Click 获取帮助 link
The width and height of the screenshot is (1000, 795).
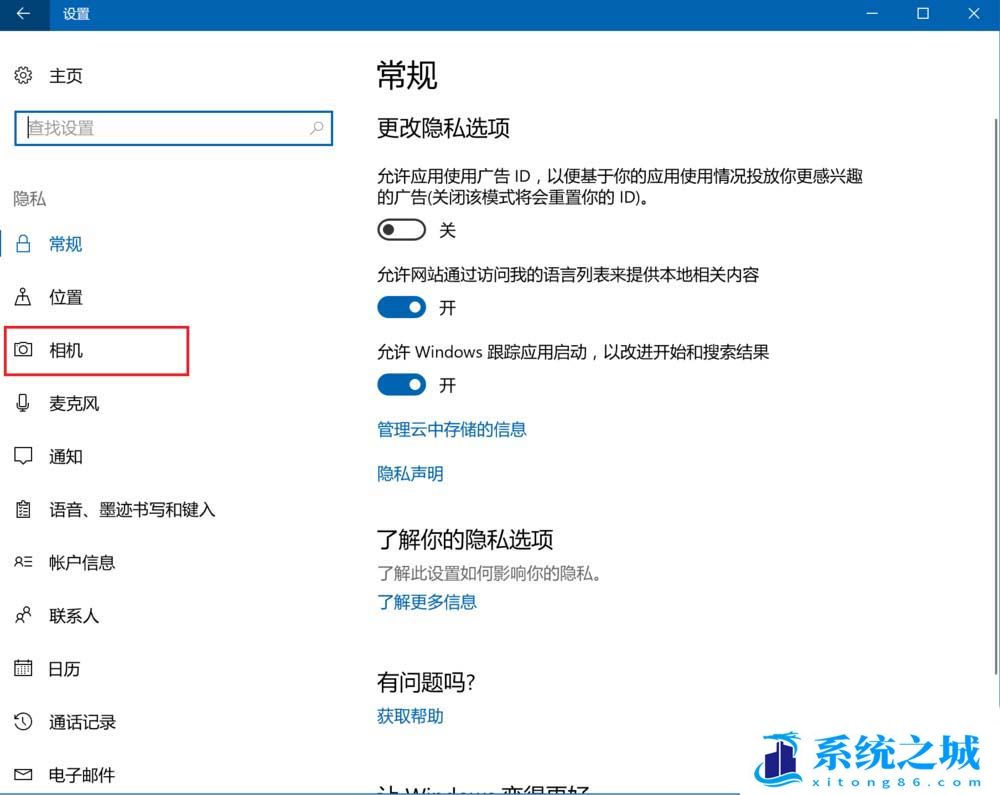[x=410, y=716]
